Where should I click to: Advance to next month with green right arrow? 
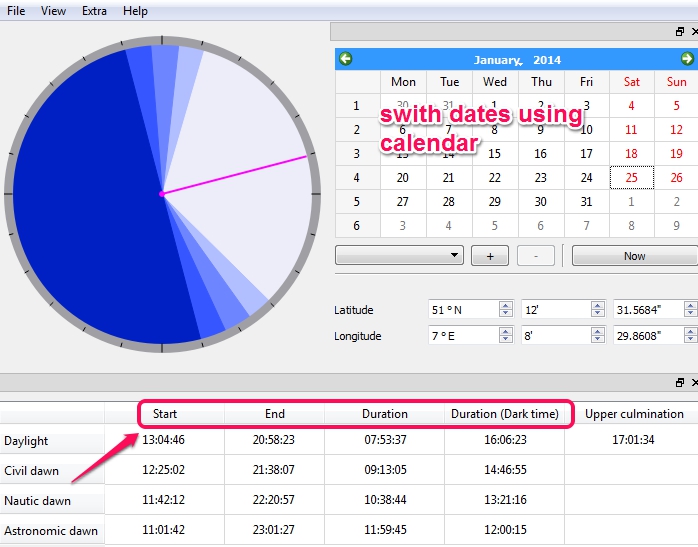[687, 59]
